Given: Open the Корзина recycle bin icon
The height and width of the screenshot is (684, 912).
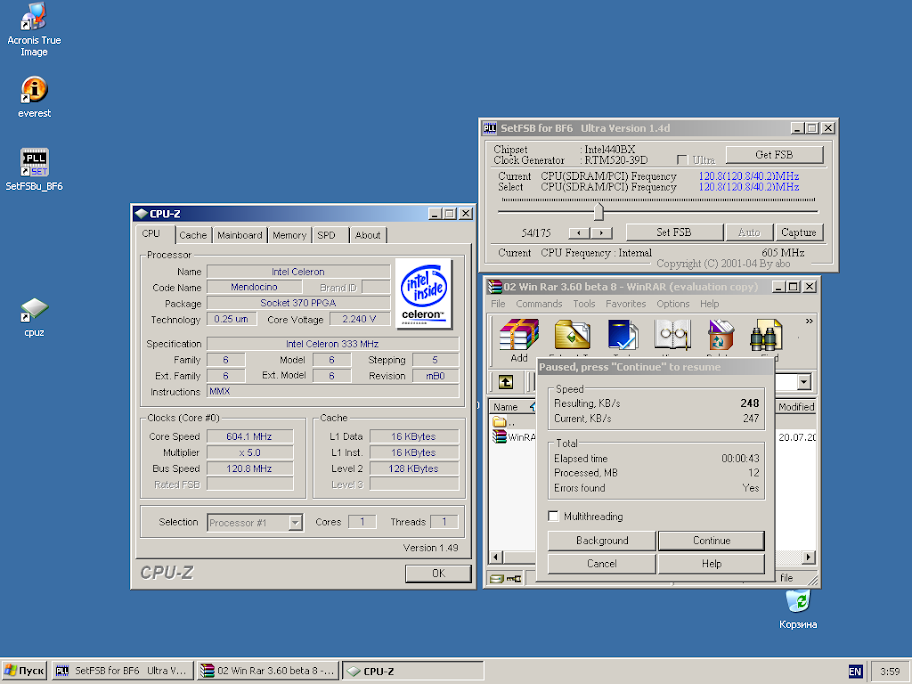Looking at the screenshot, I should pos(797,609).
